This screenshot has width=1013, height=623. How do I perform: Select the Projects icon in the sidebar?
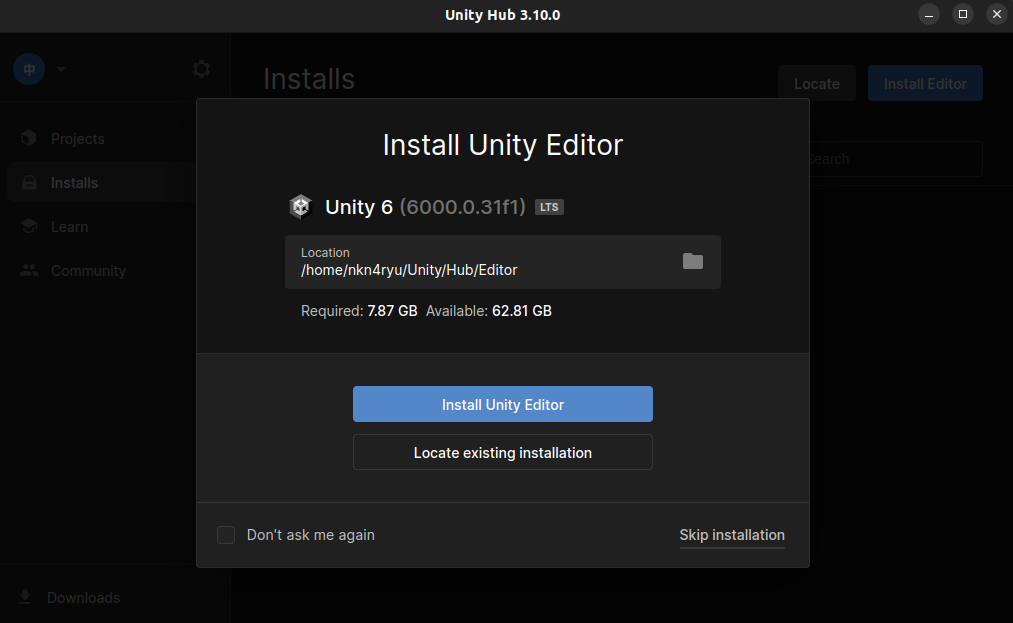(x=29, y=138)
